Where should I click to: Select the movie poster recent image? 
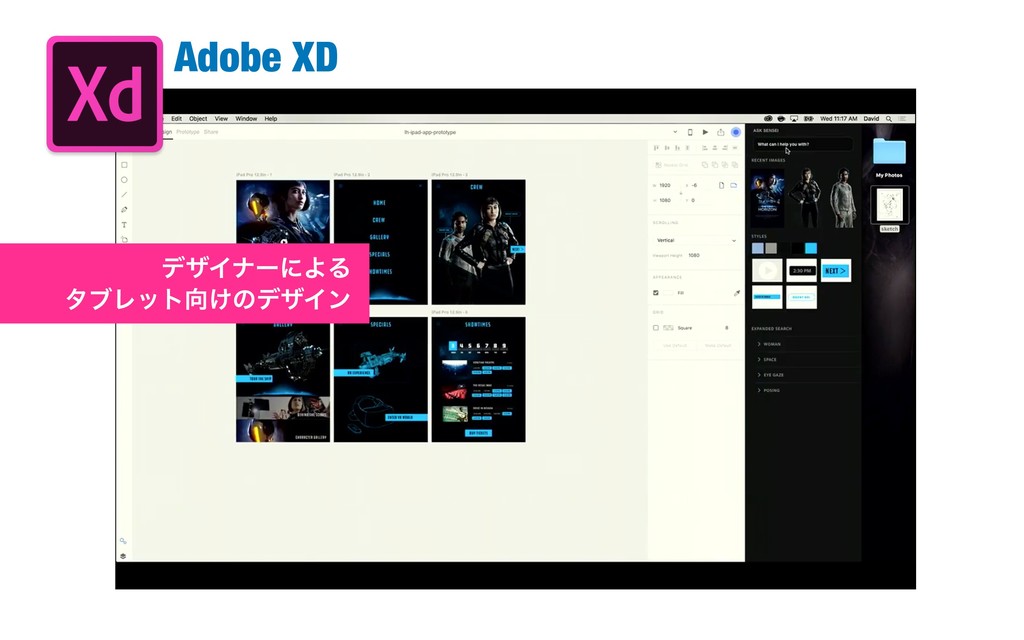(x=767, y=198)
